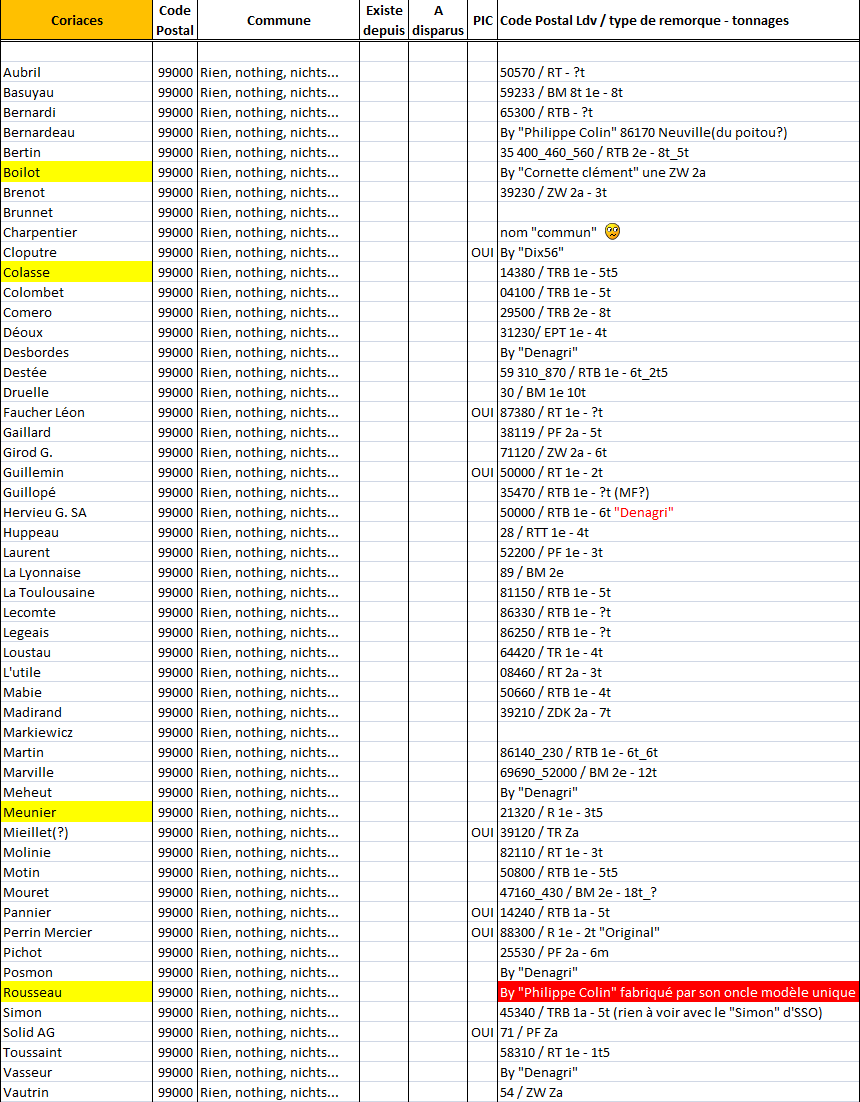This screenshot has height=1102, width=860.
Task: Select the L'utile name cell
Action: point(77,673)
